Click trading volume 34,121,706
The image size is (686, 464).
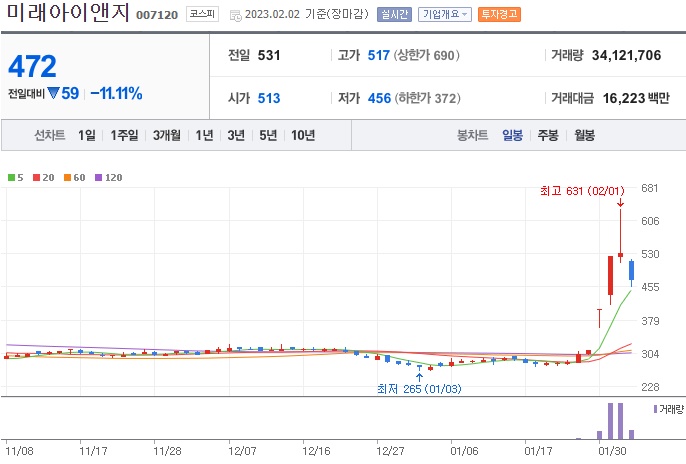(626, 56)
